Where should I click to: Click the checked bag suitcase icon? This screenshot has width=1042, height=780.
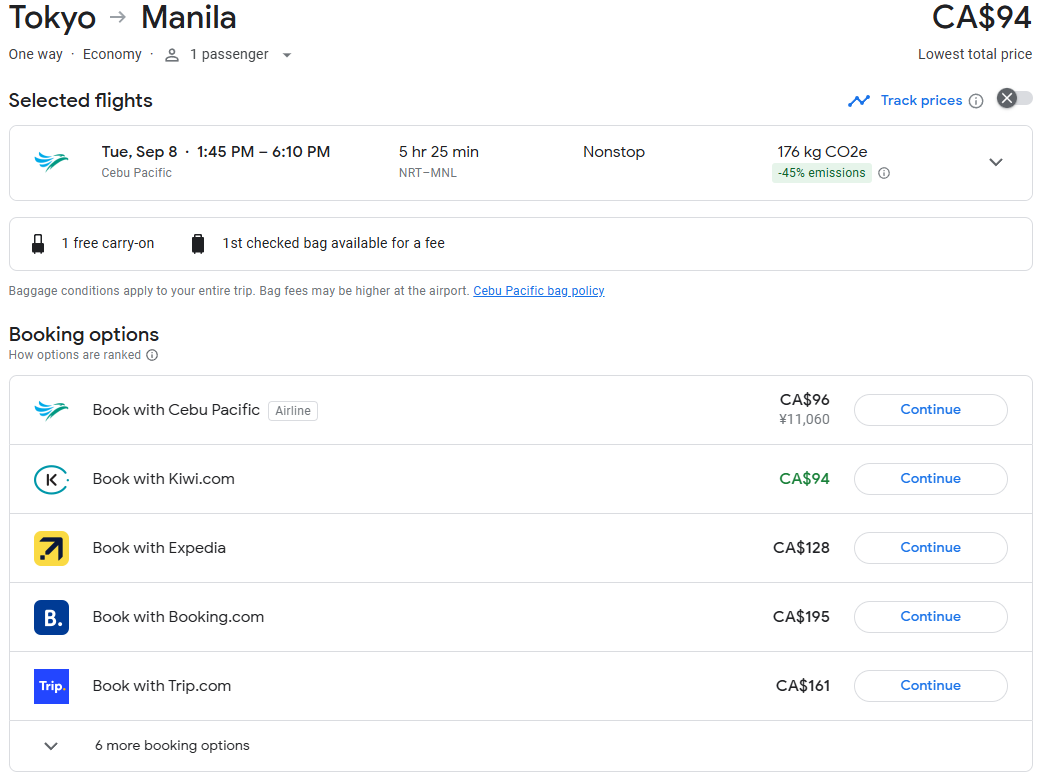[198, 244]
